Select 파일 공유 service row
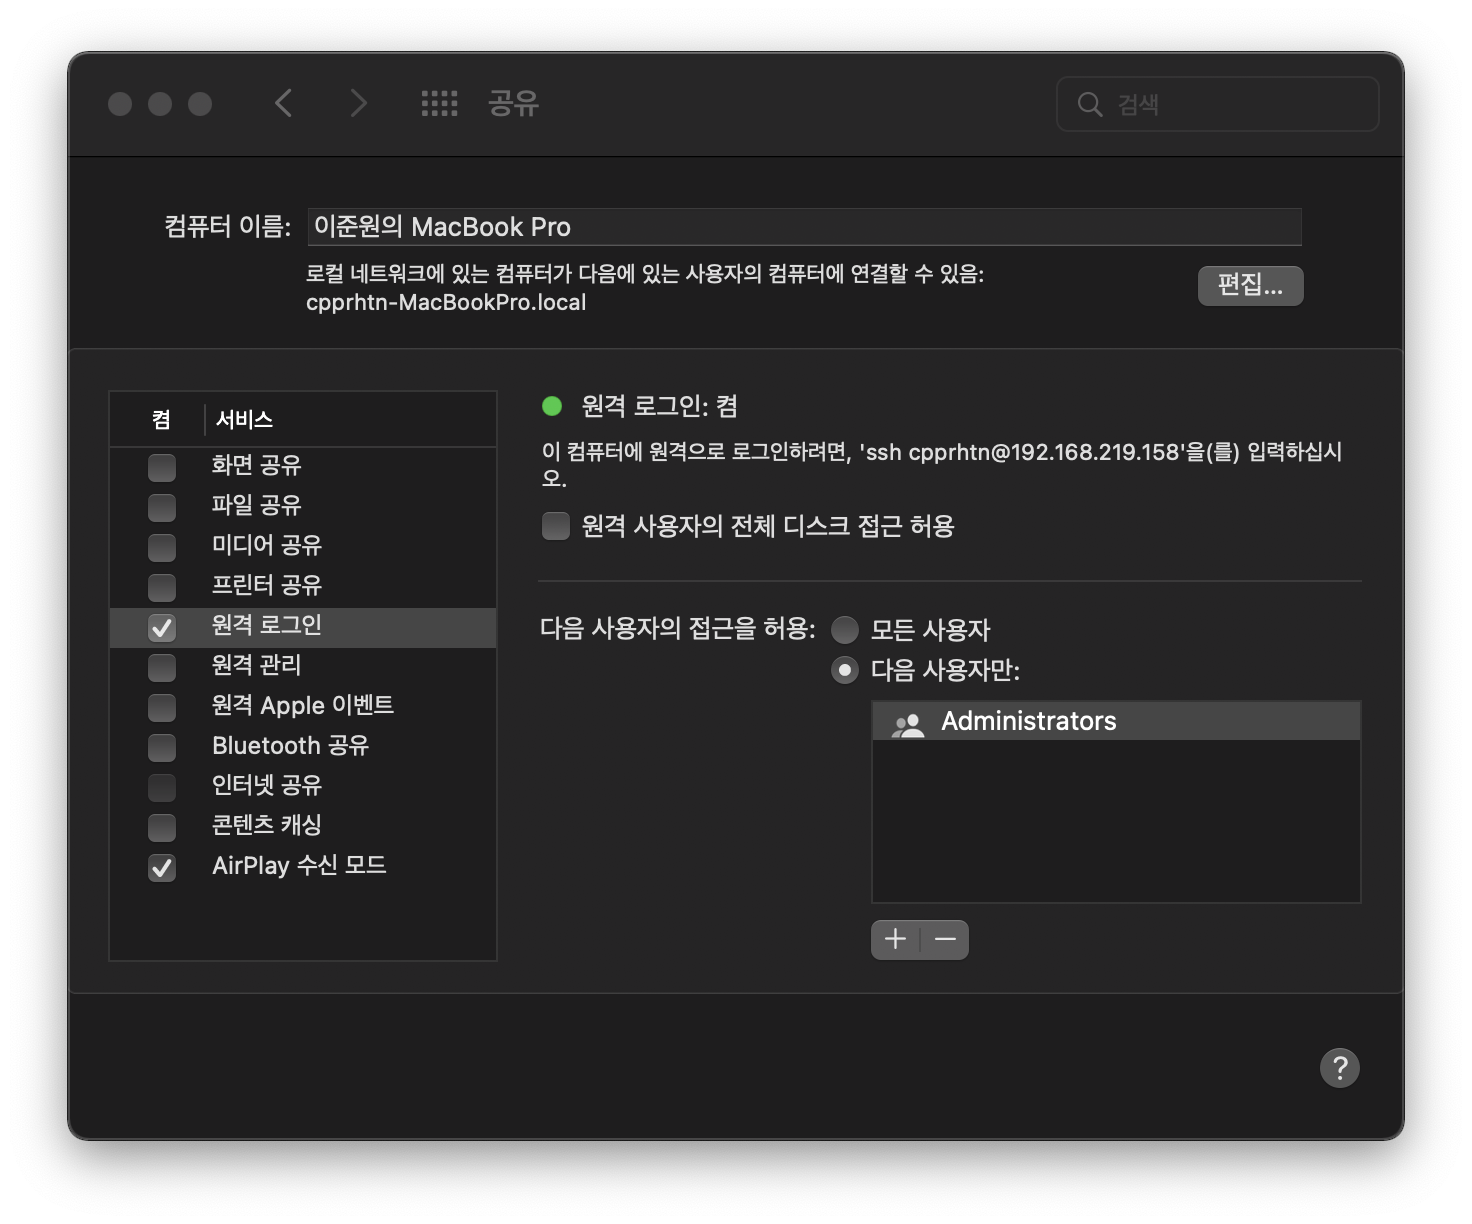This screenshot has width=1472, height=1224. click(x=303, y=506)
